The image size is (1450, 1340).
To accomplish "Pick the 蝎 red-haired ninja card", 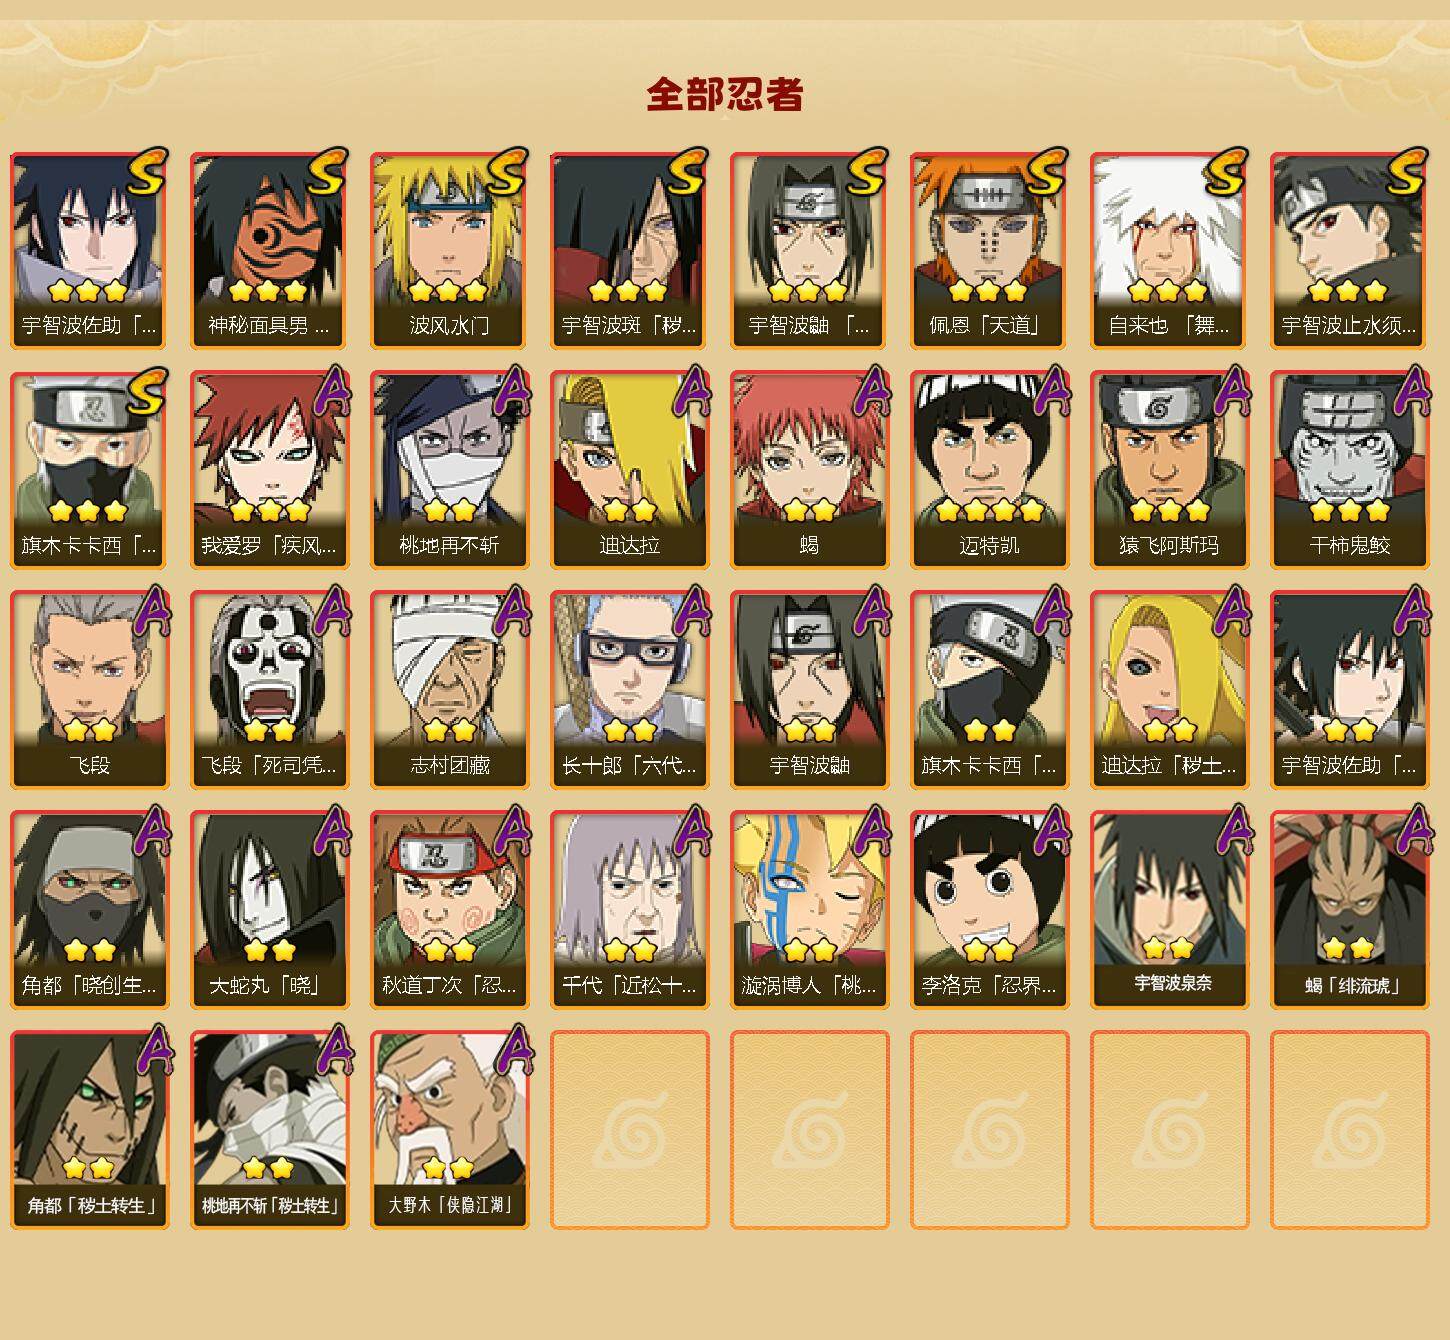I will (x=809, y=470).
